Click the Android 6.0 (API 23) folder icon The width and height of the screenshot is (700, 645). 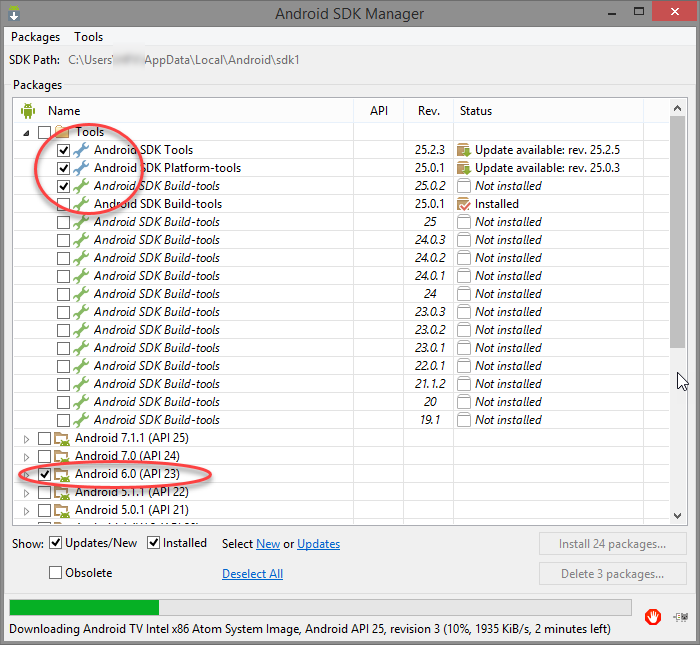(62, 474)
